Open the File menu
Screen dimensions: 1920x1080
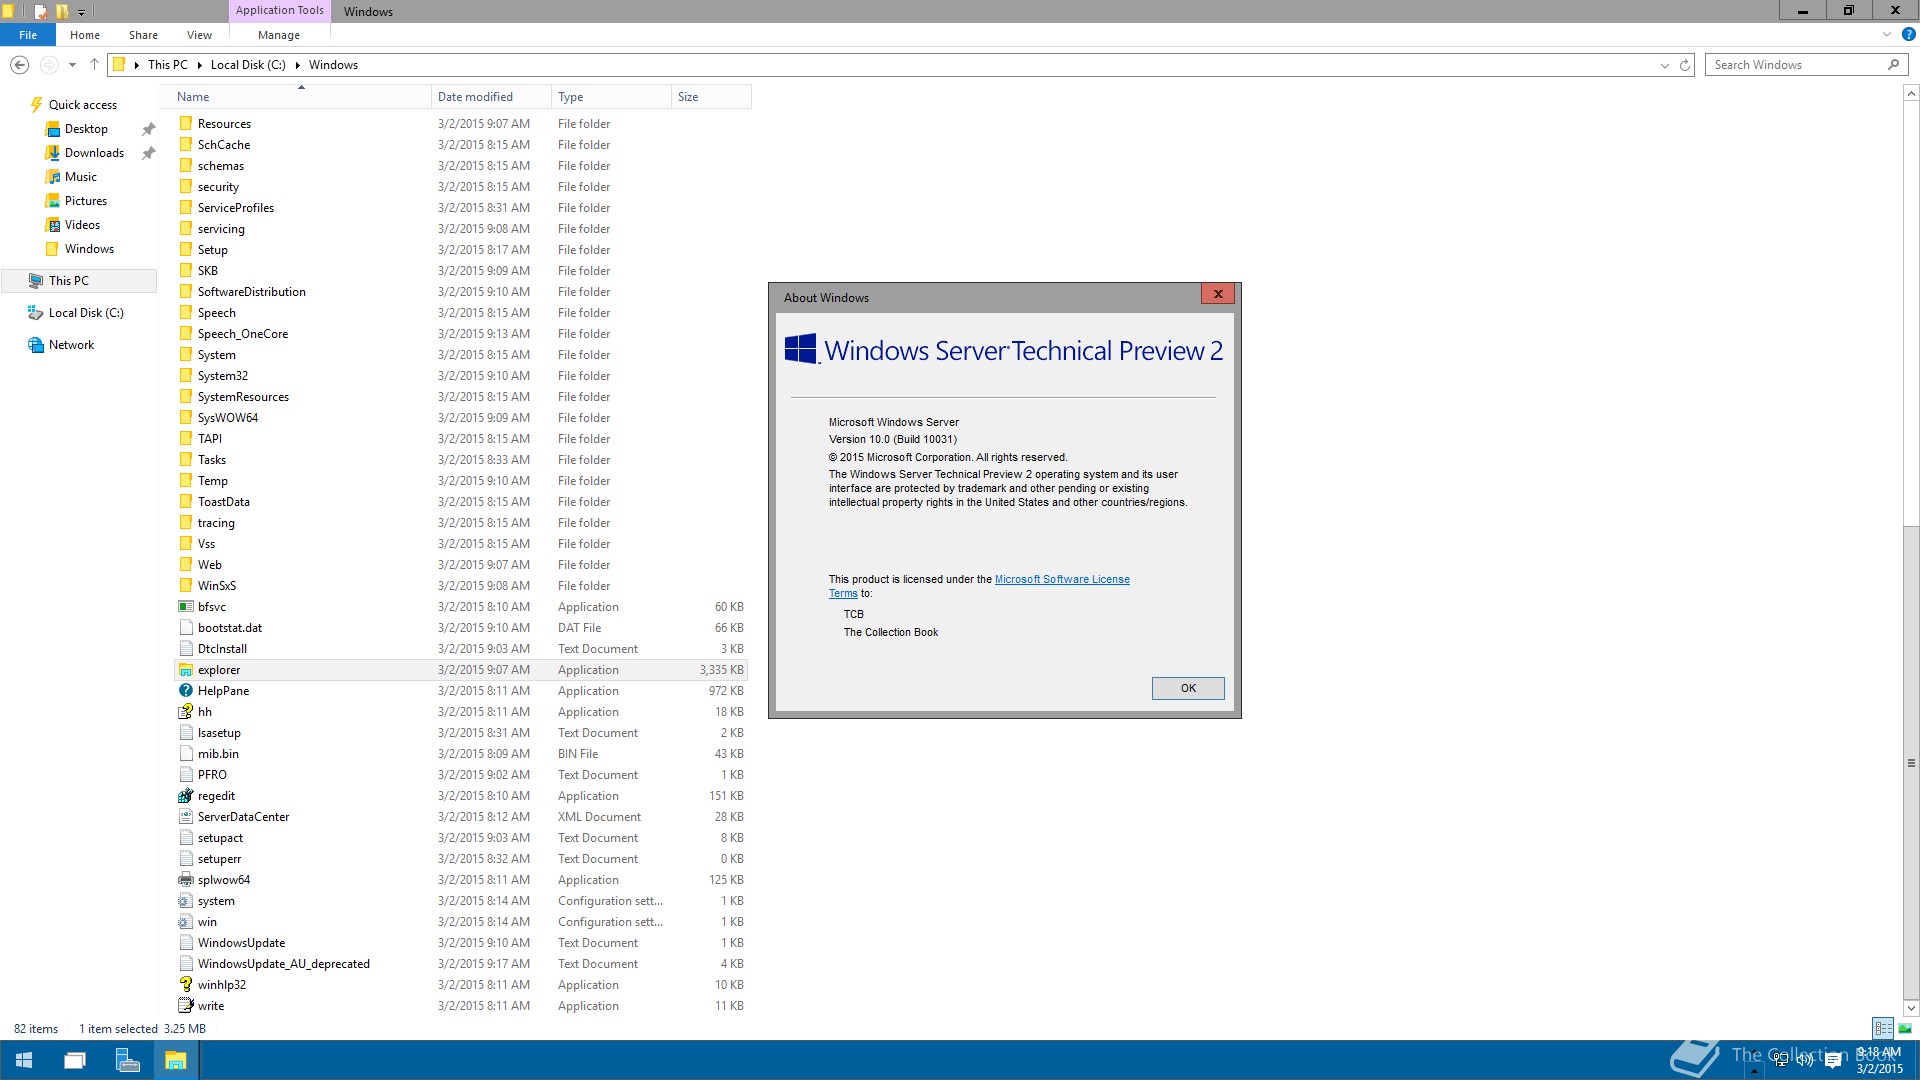[x=28, y=35]
